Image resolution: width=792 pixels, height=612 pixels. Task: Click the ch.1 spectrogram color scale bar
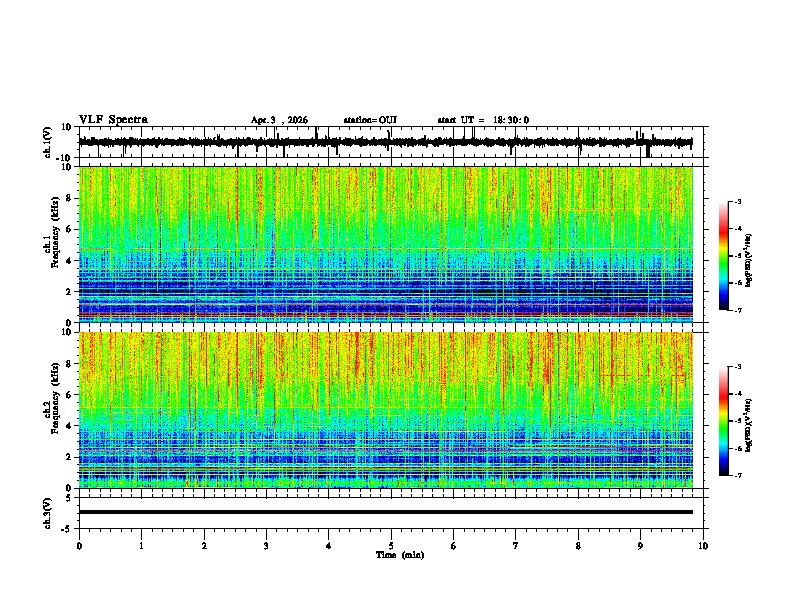pyautogui.click(x=724, y=256)
